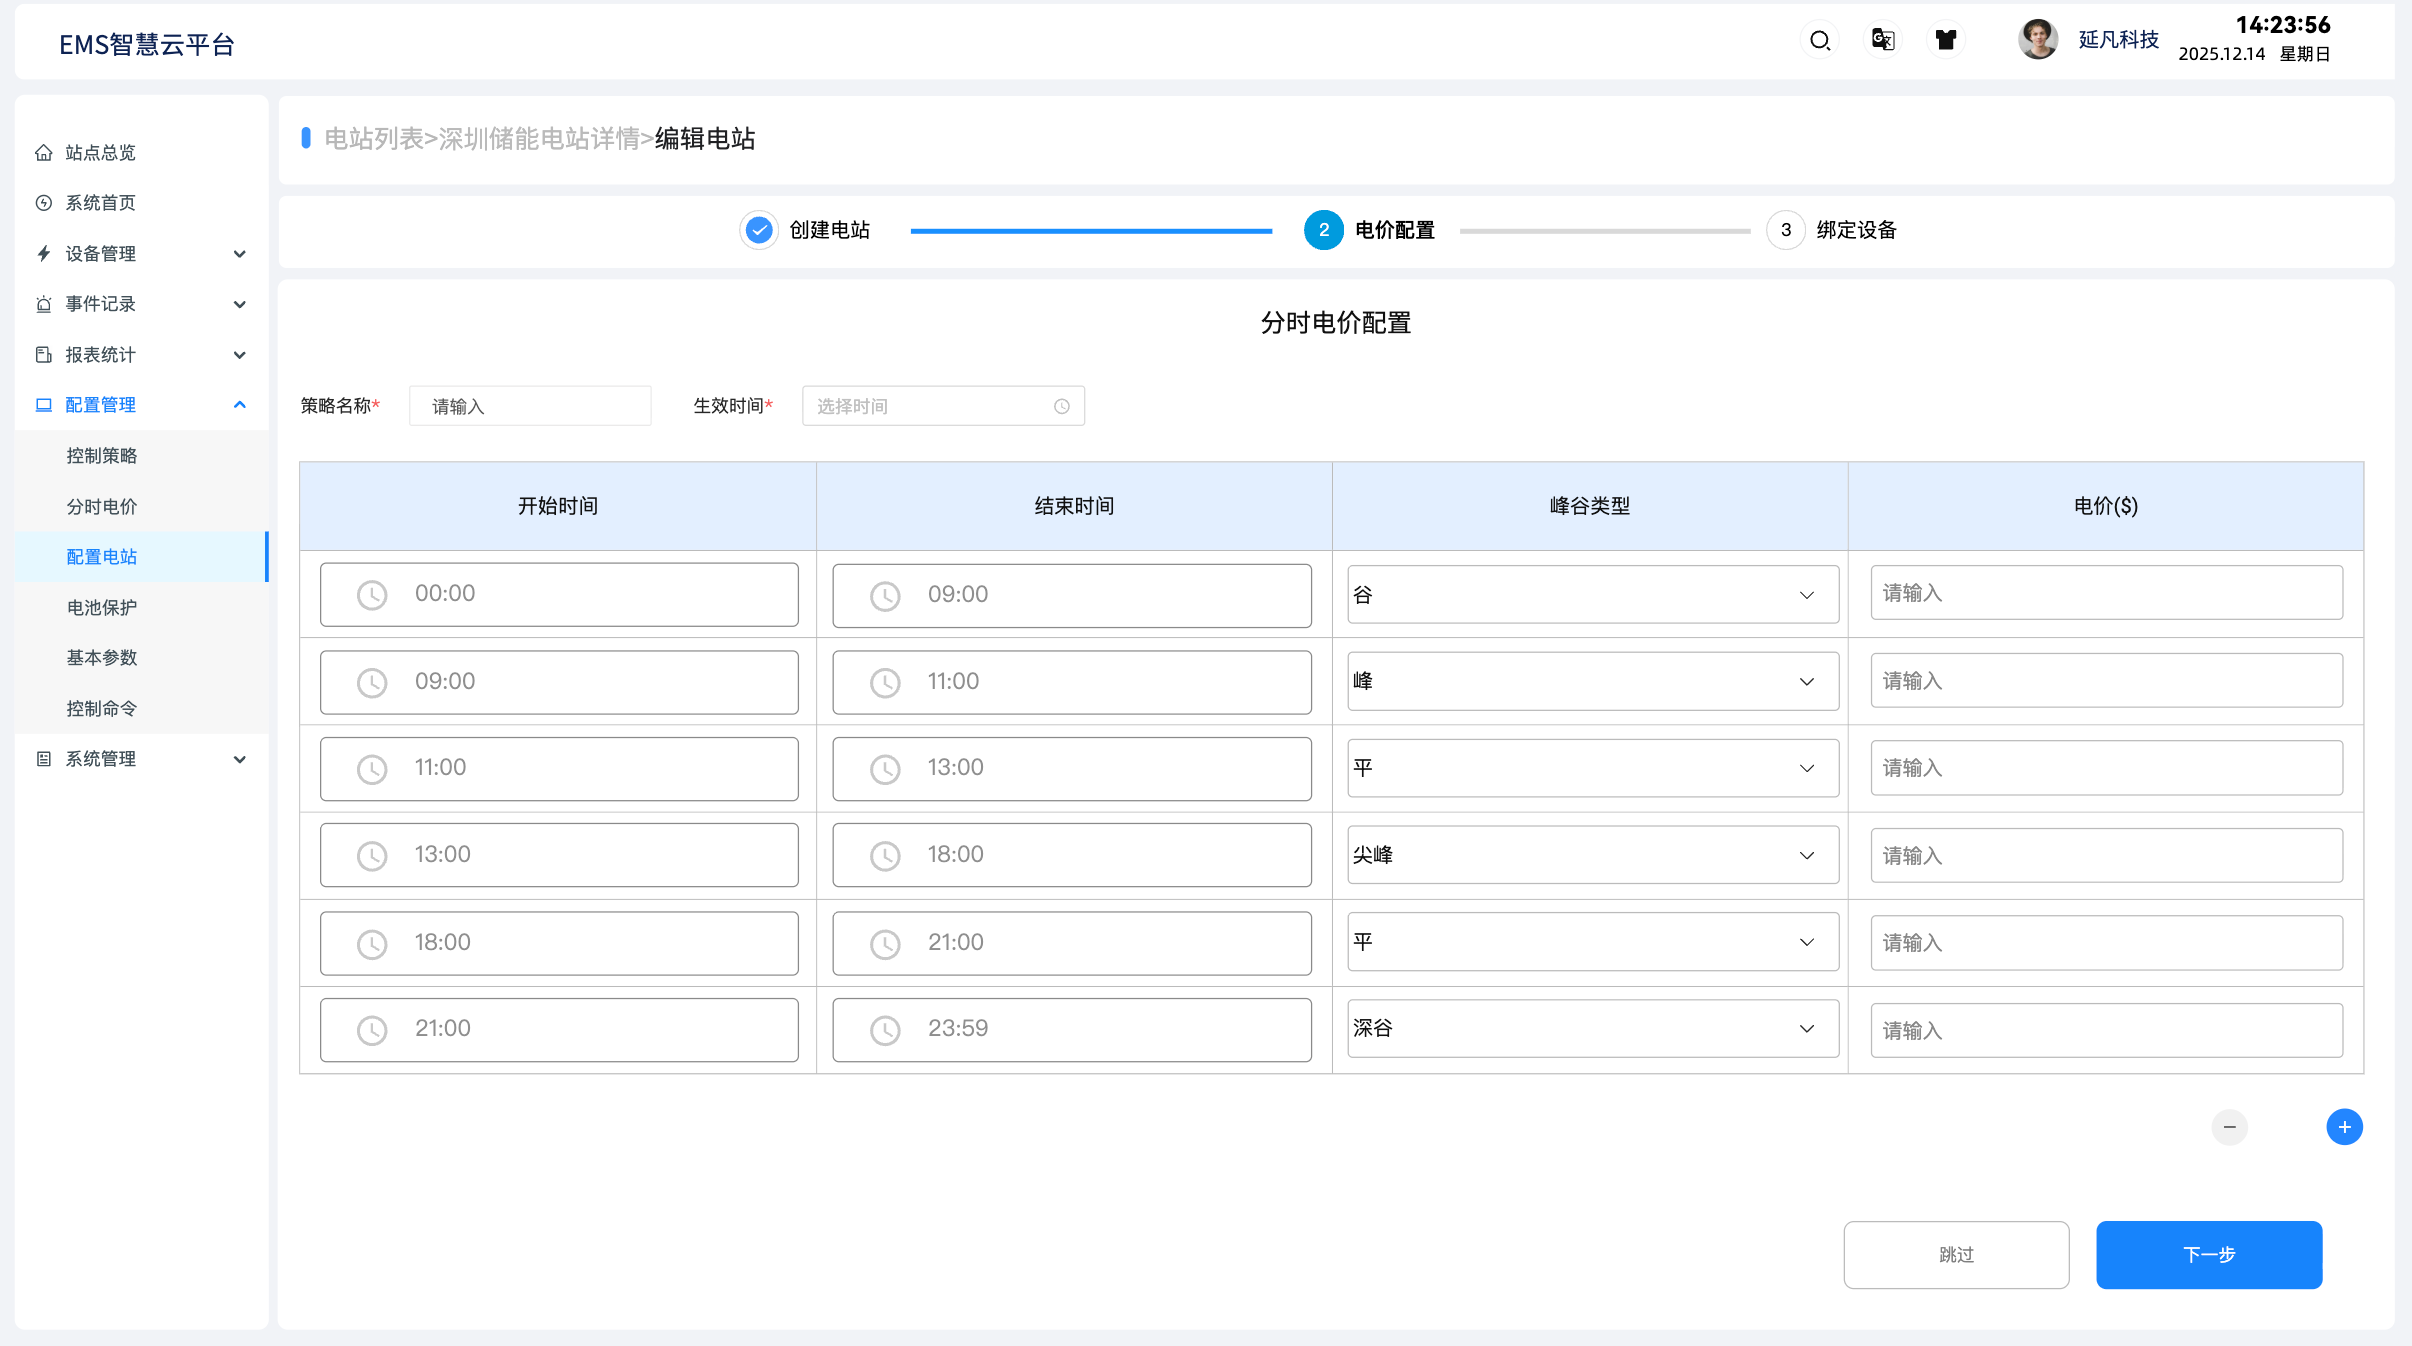Open 电池保护 in sidebar
This screenshot has width=2412, height=1346.
click(x=102, y=608)
